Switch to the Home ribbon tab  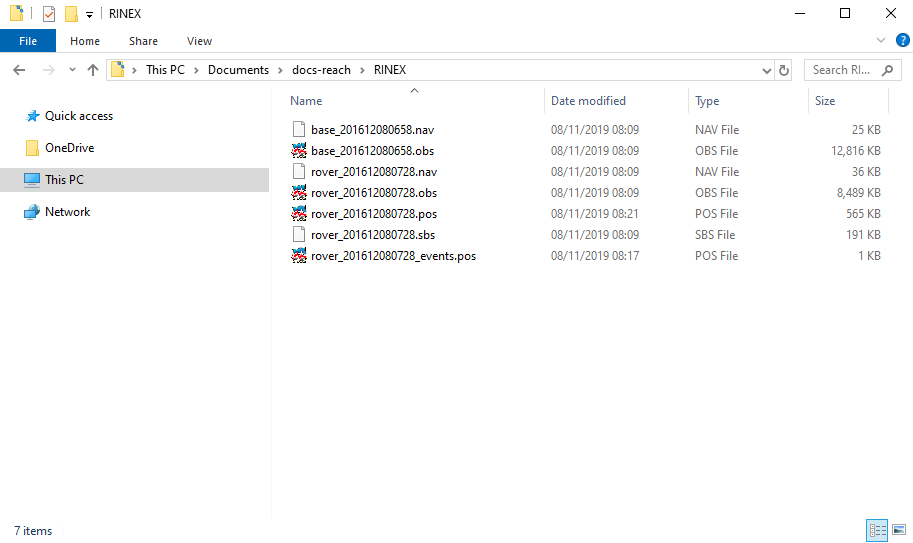point(85,41)
